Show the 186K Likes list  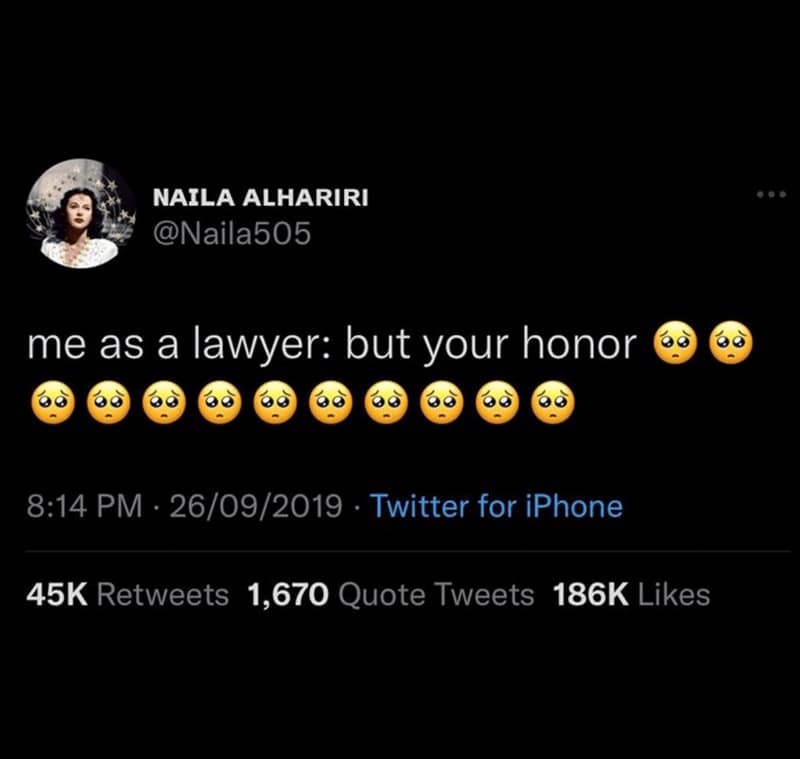[632, 595]
